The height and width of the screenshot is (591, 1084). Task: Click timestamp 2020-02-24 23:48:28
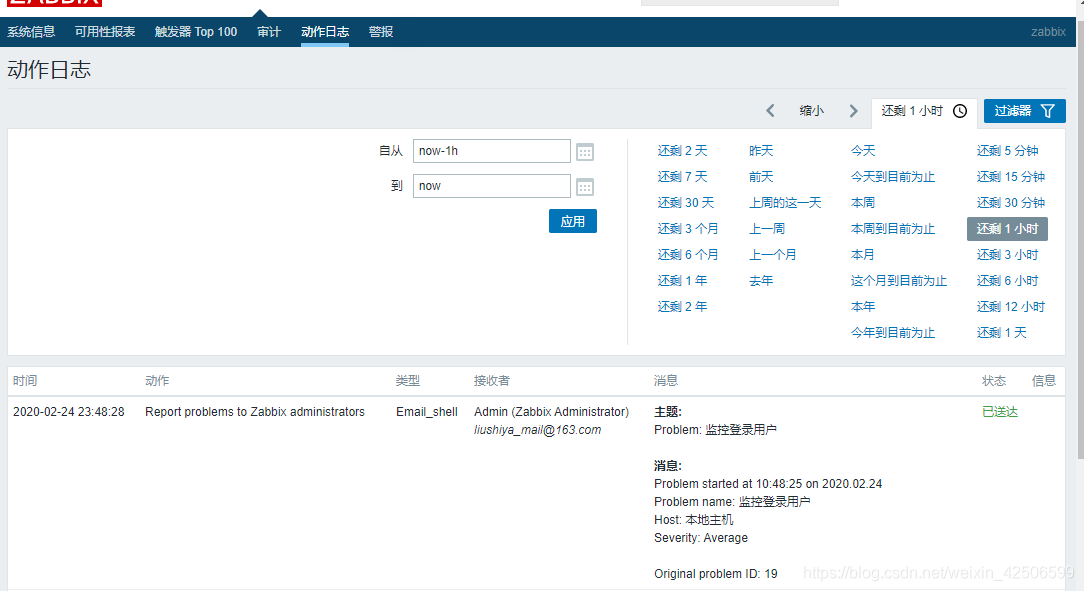click(68, 412)
